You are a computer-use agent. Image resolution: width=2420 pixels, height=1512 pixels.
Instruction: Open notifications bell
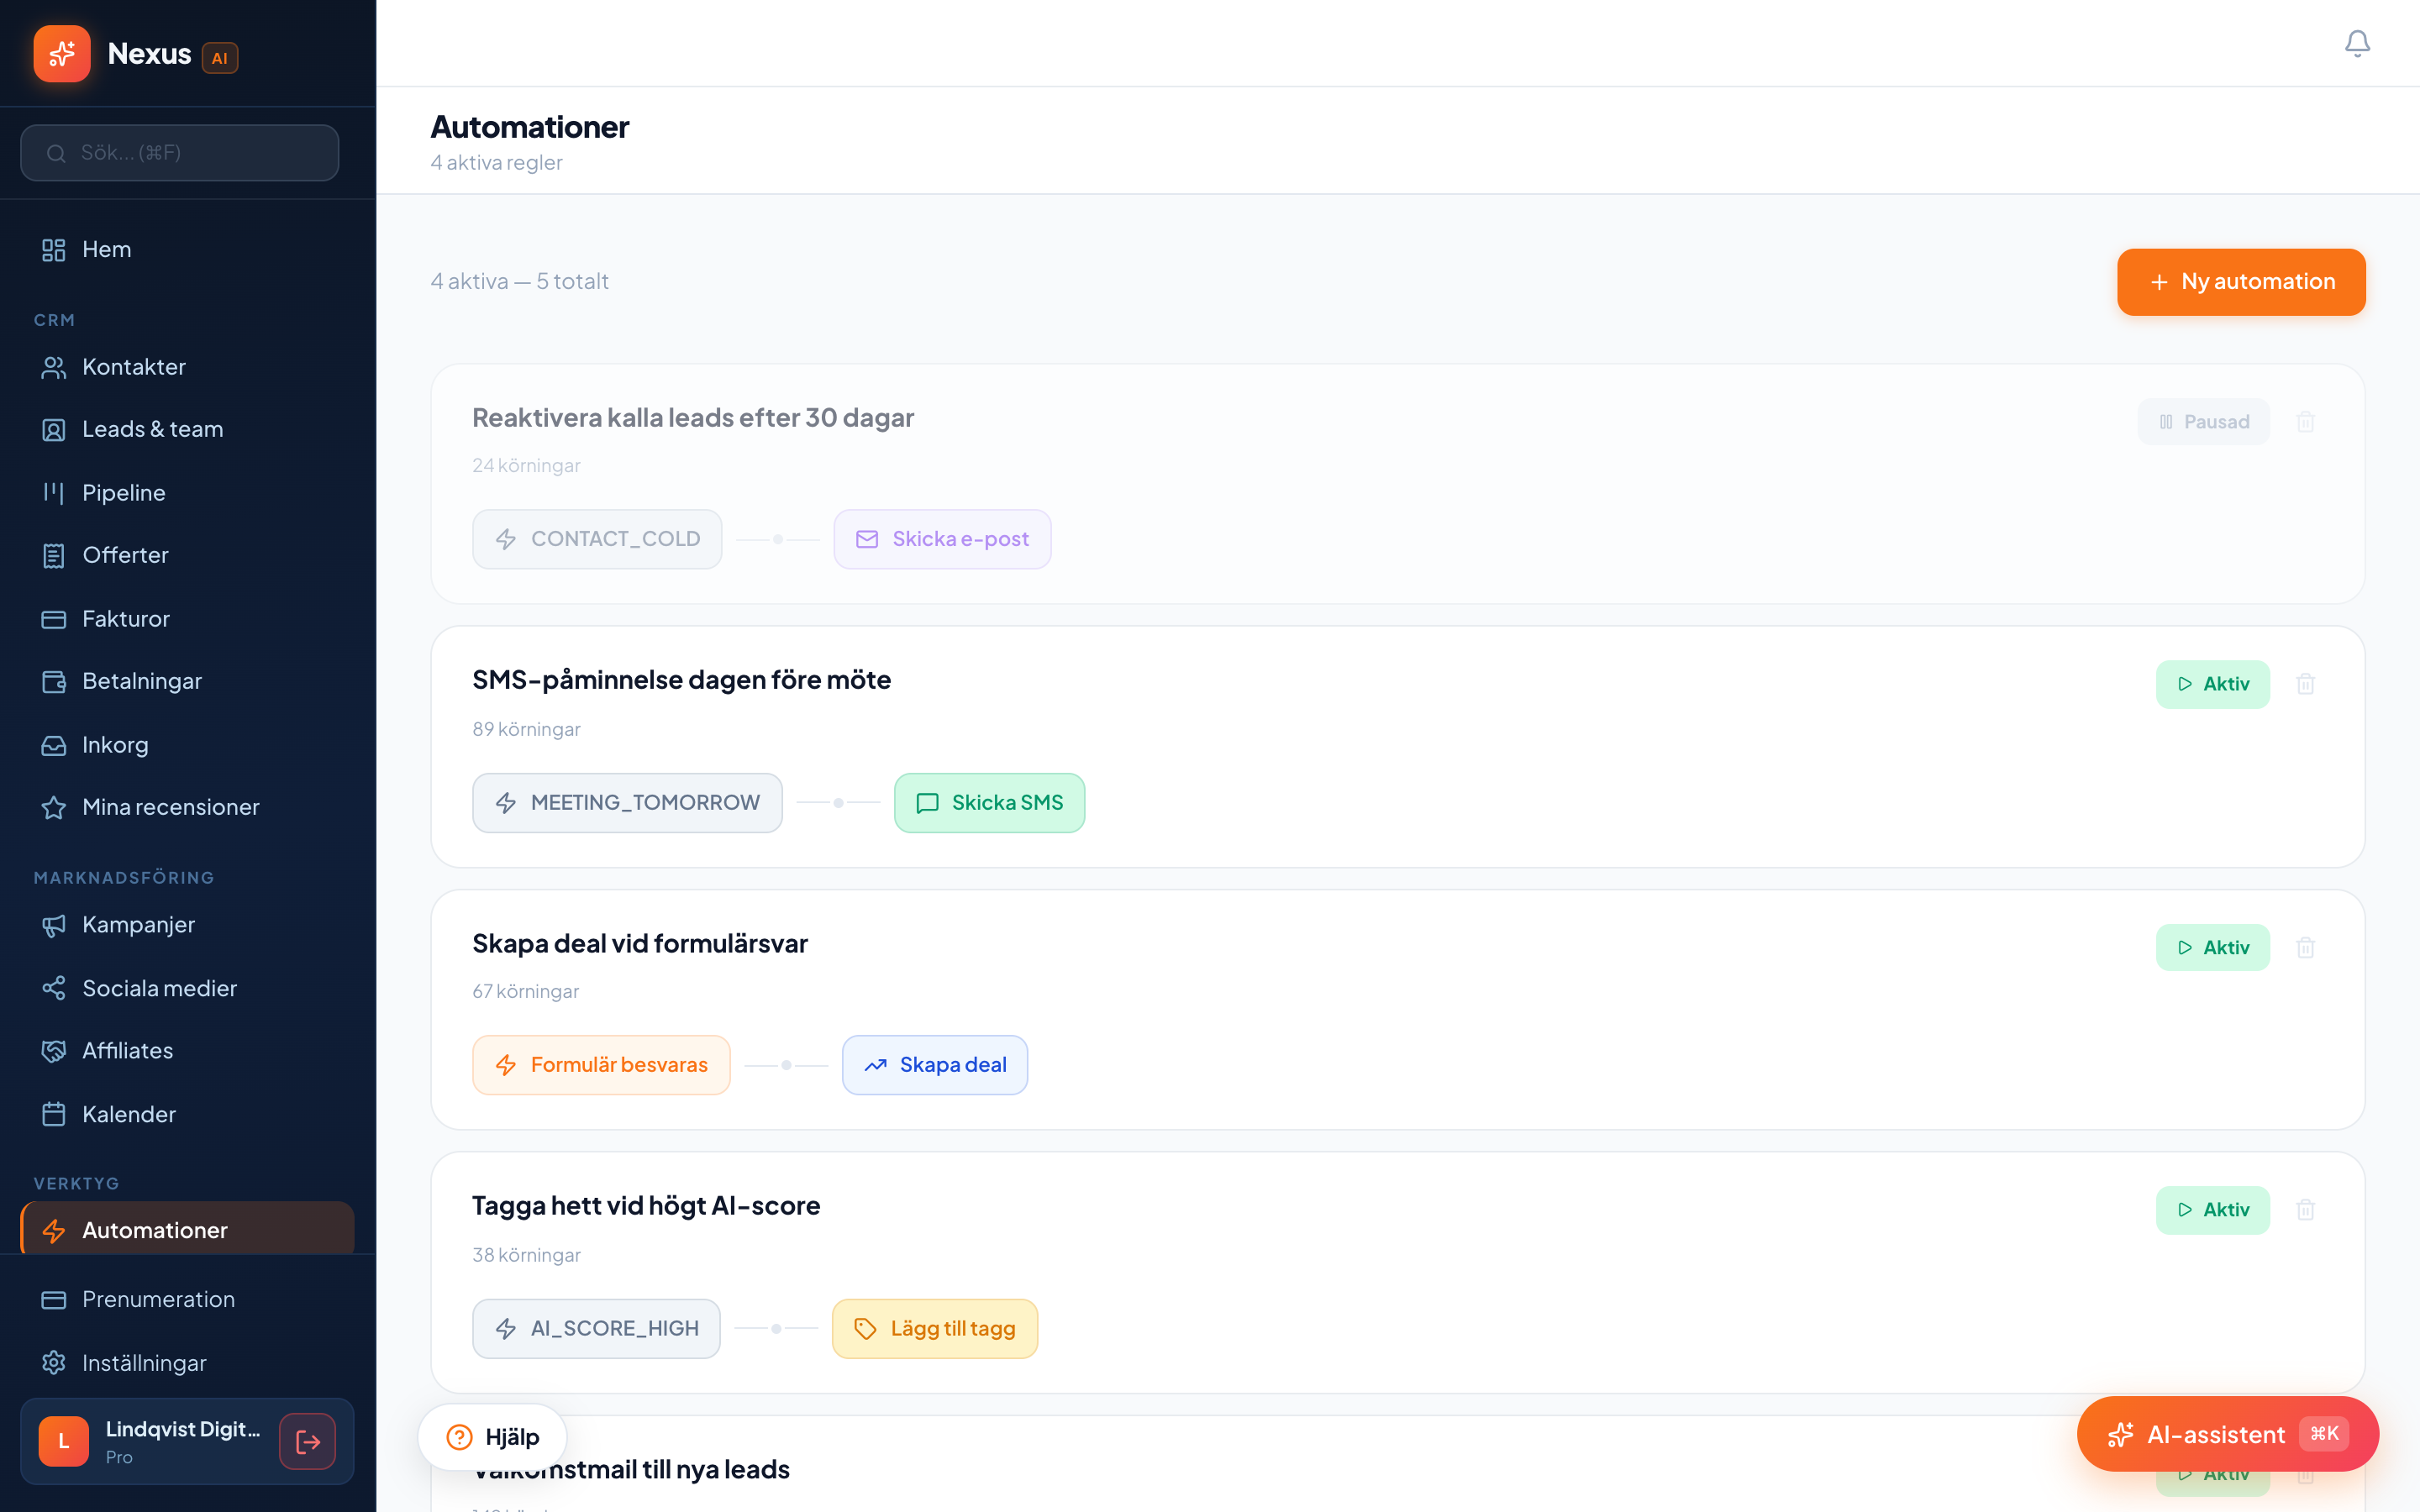coord(2357,43)
